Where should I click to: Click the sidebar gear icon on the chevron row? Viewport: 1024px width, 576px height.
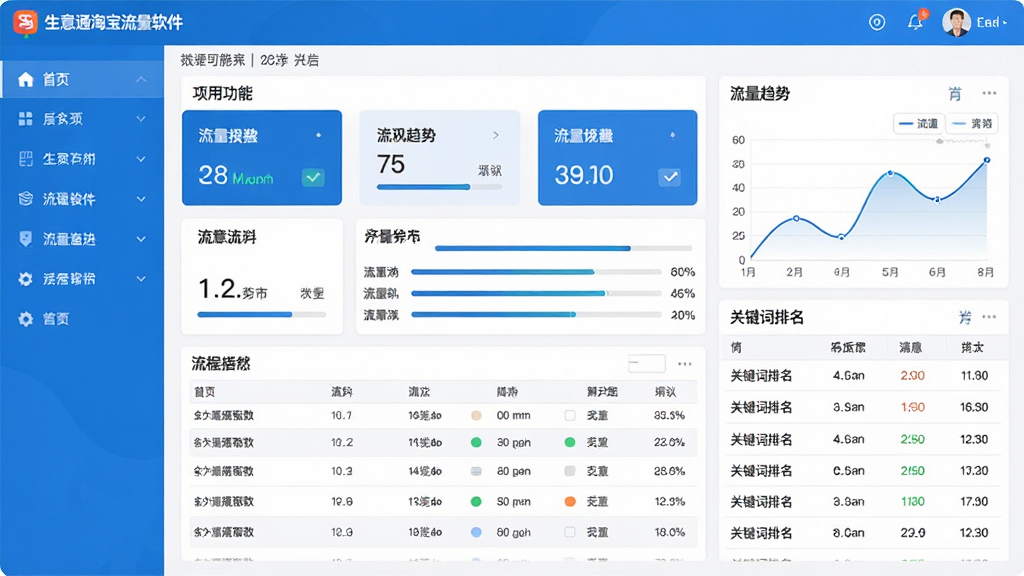coord(25,279)
